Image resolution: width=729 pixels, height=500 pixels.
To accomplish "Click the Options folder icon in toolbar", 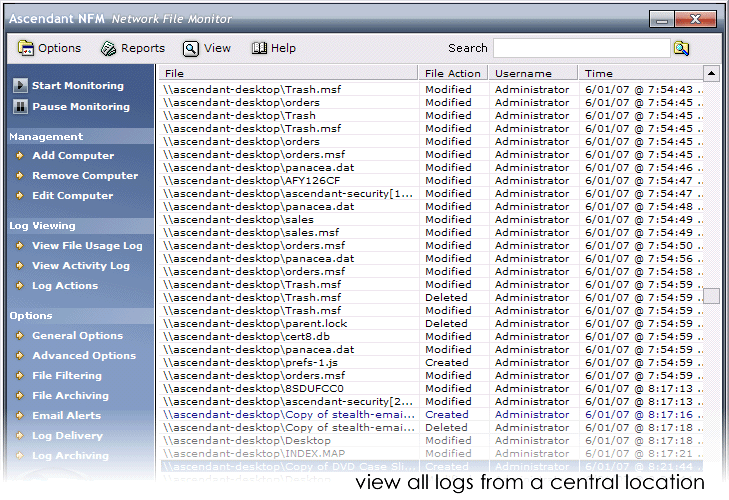I will [26, 48].
